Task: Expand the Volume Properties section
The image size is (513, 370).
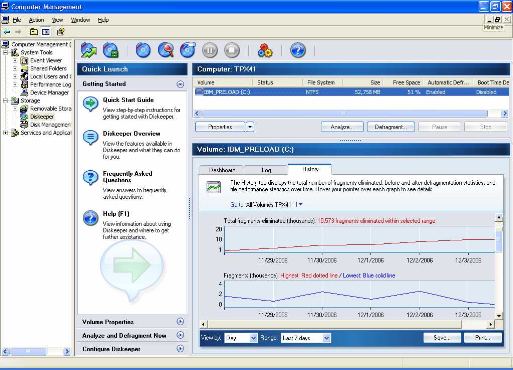Action: pyautogui.click(x=180, y=322)
